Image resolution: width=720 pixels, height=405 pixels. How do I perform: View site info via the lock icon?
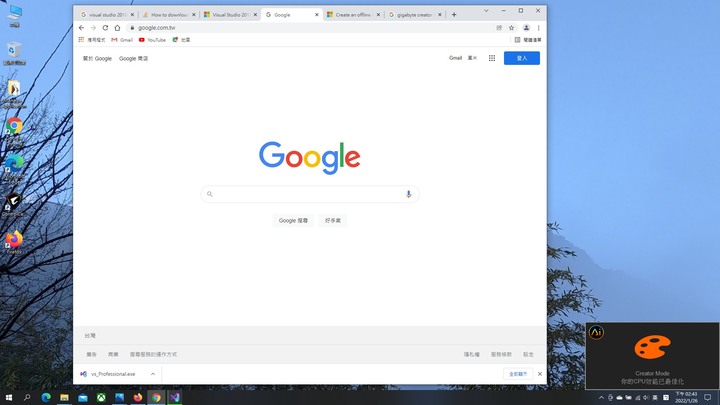[x=132, y=28]
